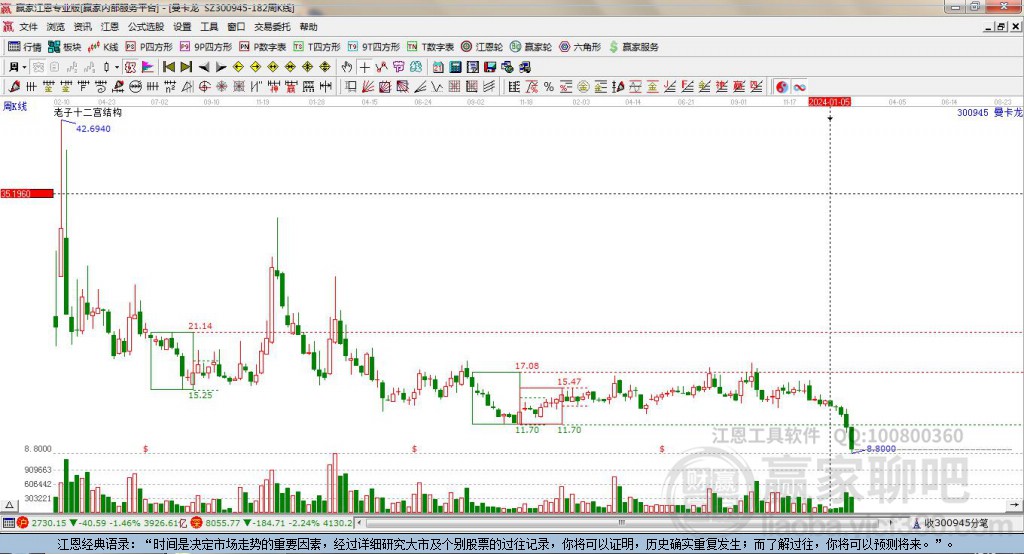Click the 42.6940 high price label

point(93,129)
